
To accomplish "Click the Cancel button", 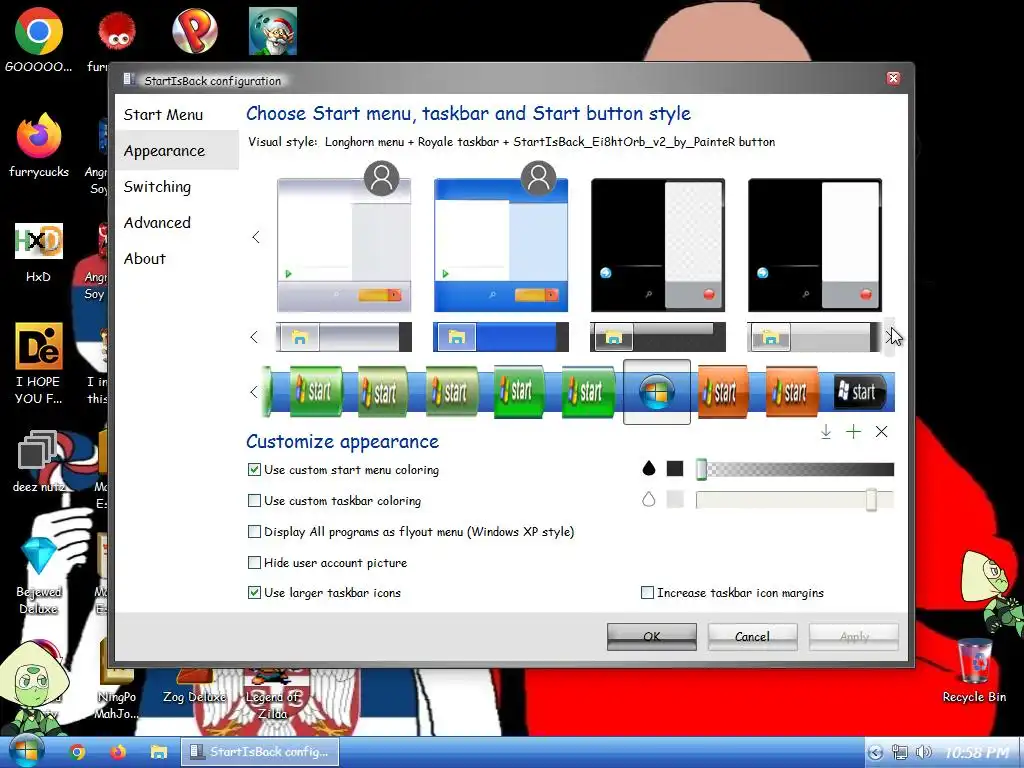I will (752, 637).
